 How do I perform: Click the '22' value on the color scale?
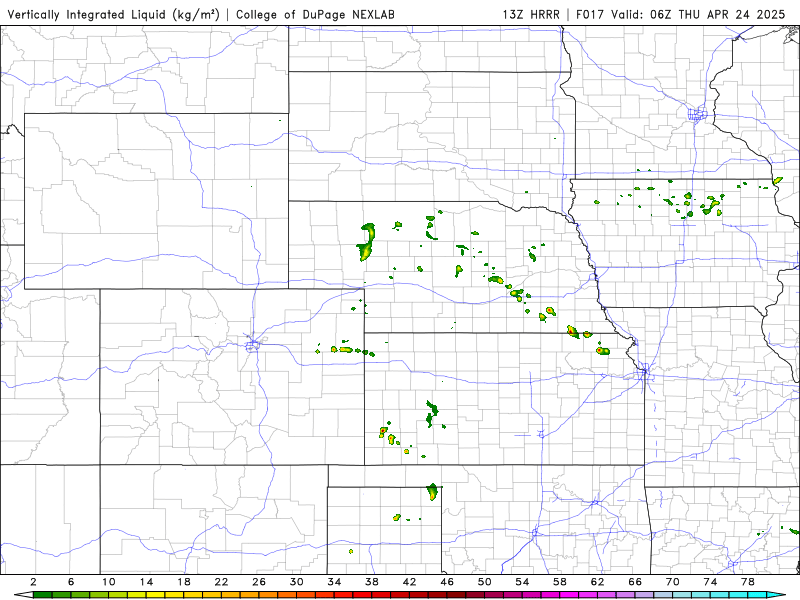tap(221, 582)
